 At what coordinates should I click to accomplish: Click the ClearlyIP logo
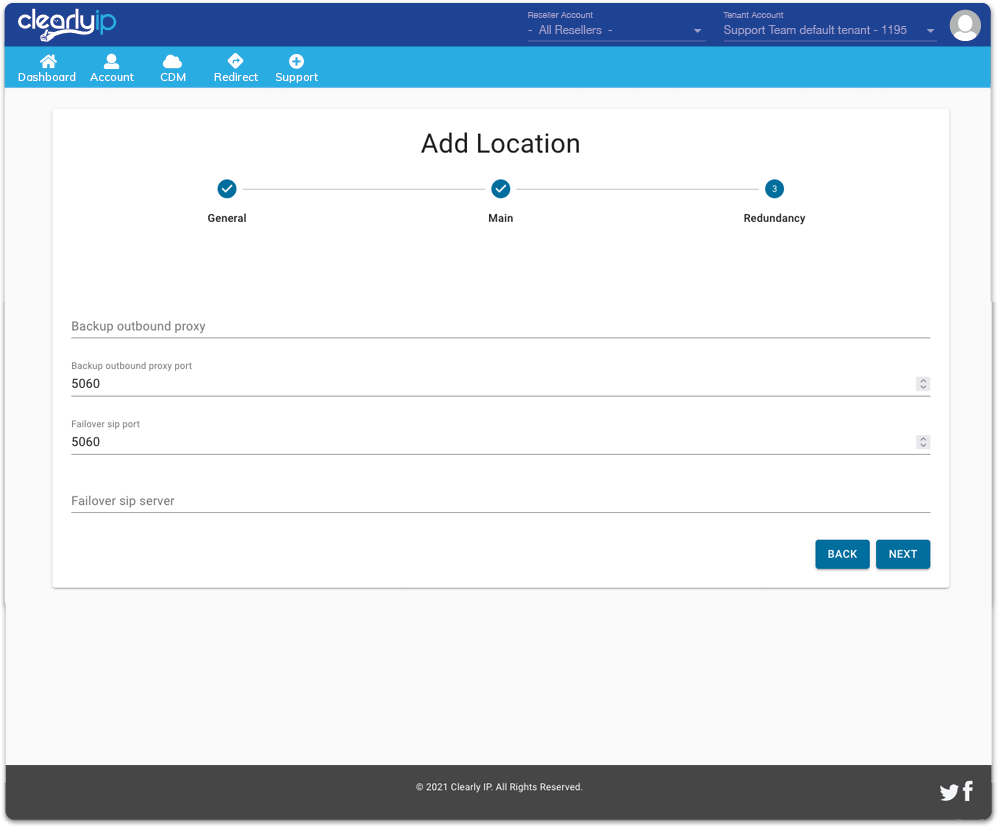(x=67, y=23)
